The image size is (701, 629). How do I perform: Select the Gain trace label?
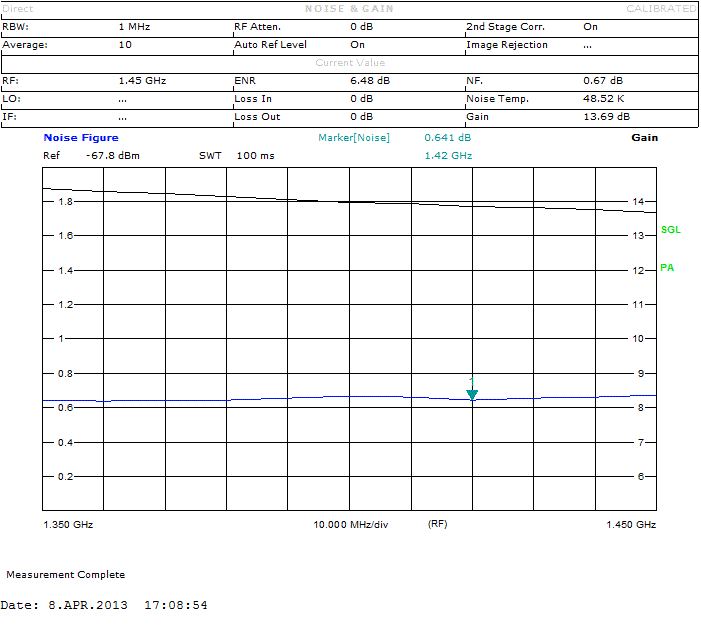(x=644, y=138)
